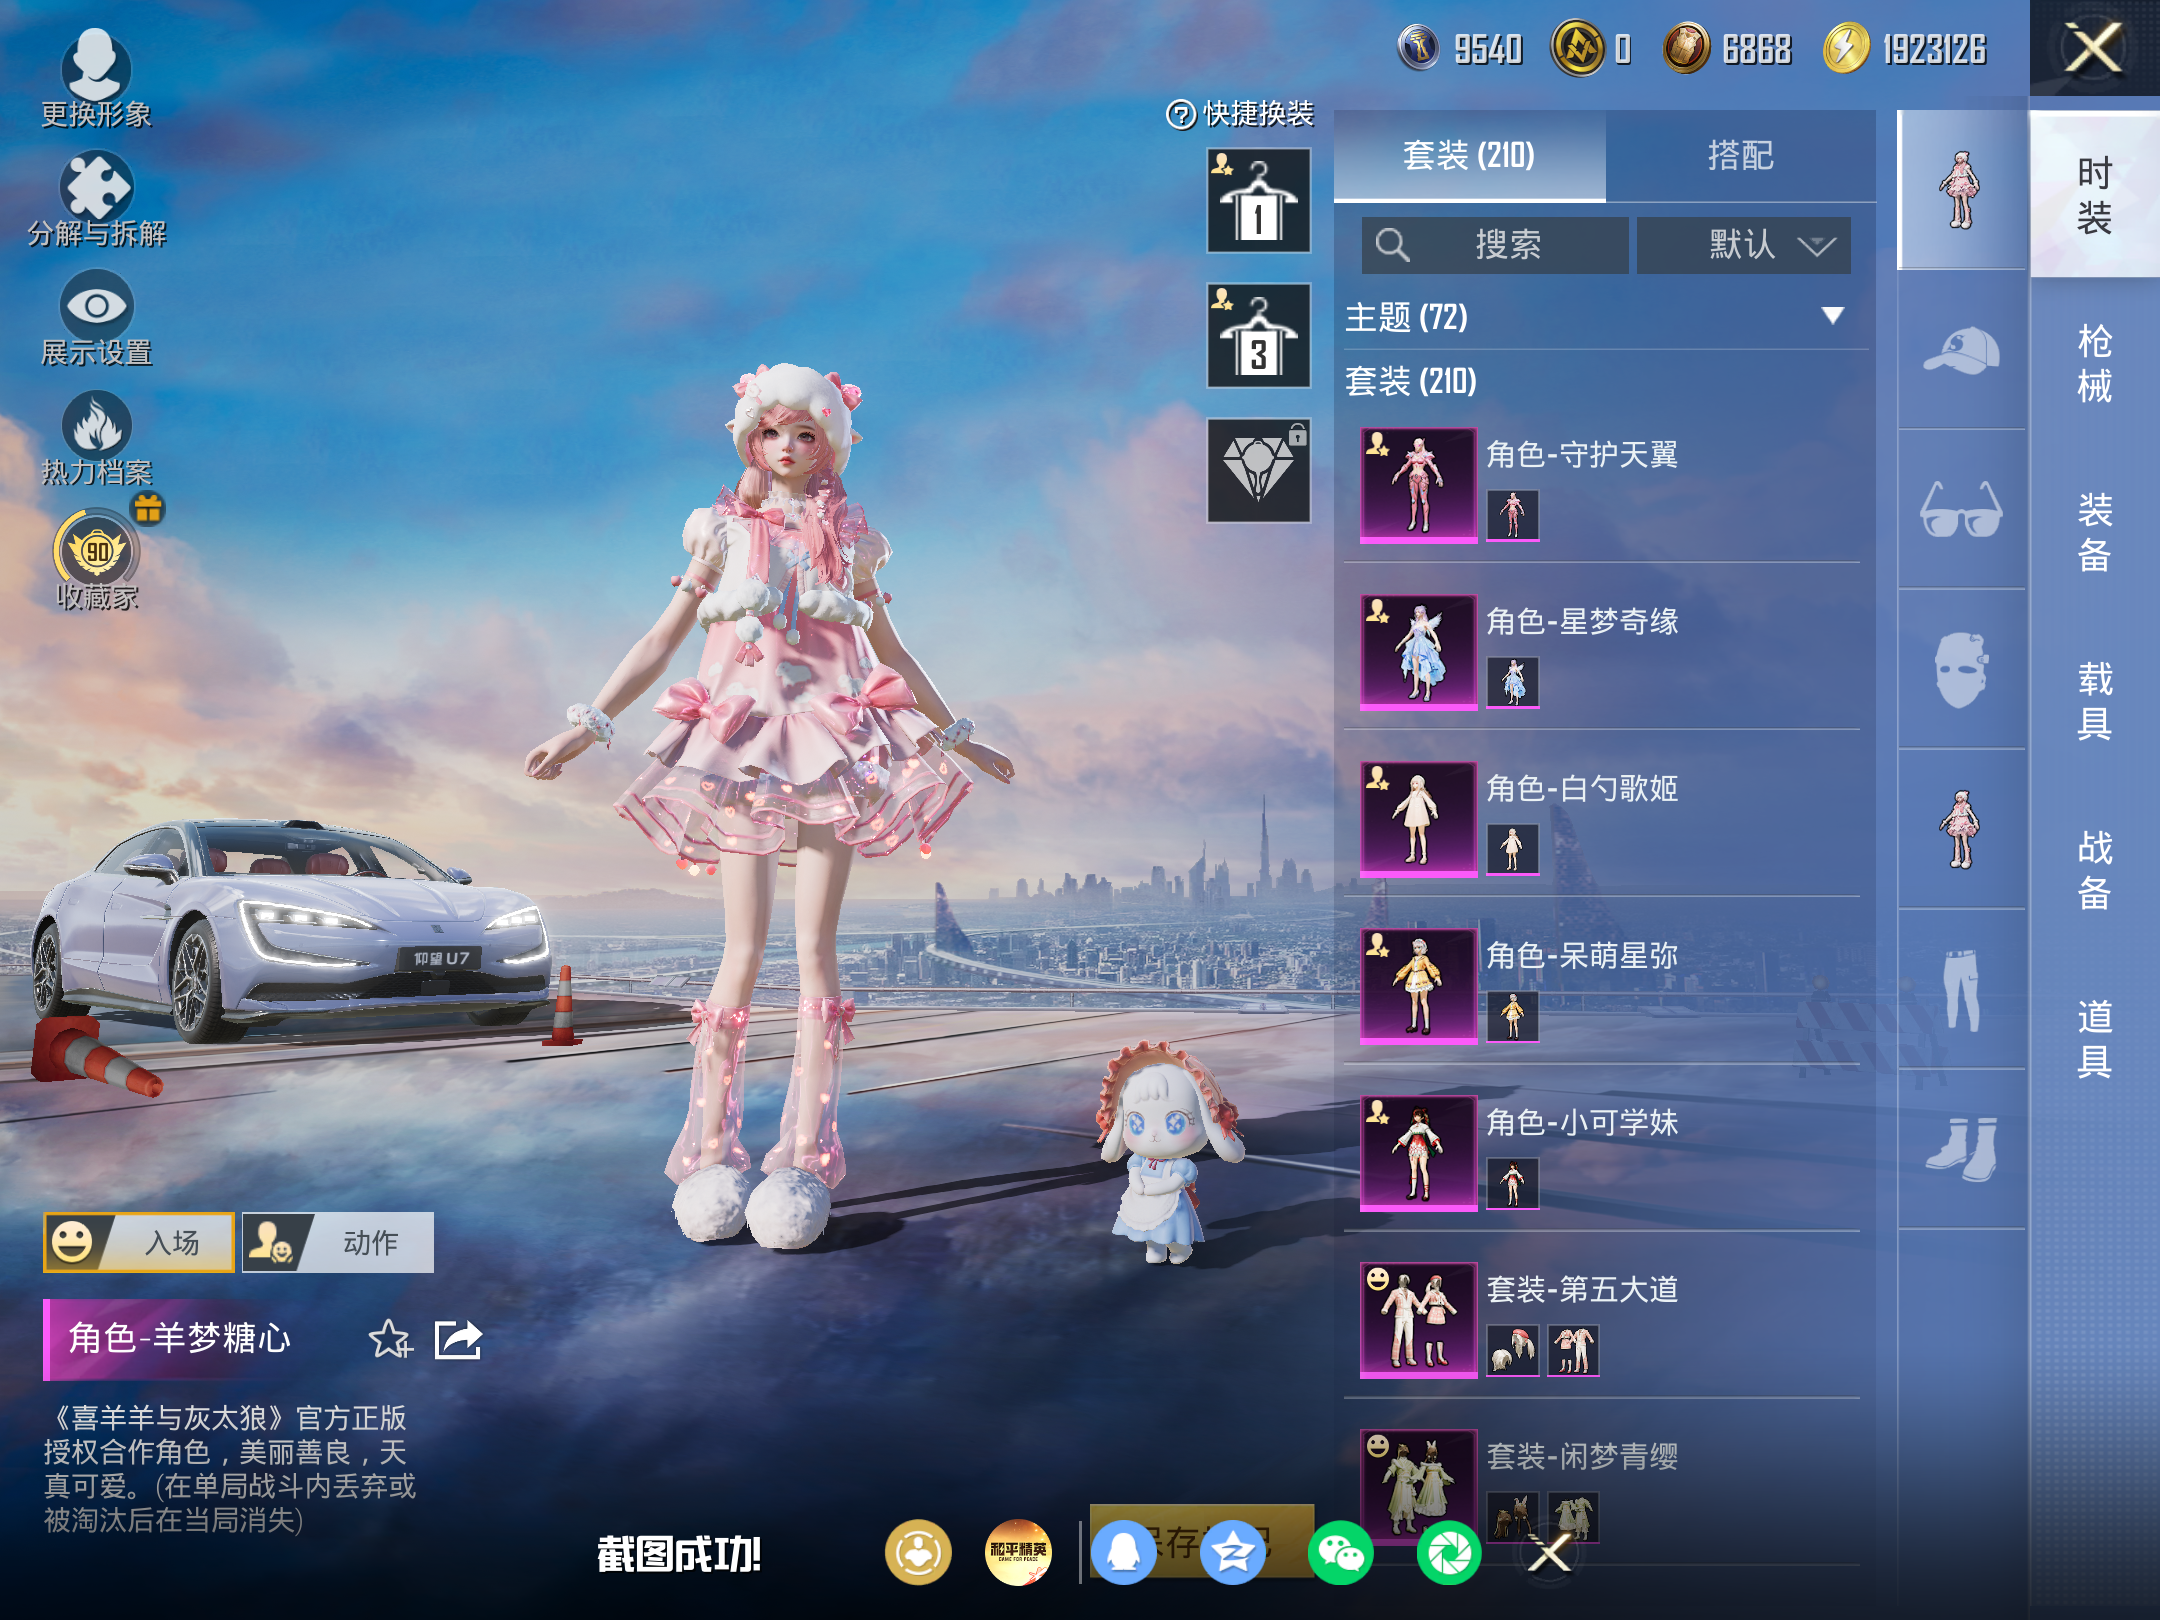Close the wardrobe with top X
Screen dimensions: 2160x1620
2094,48
